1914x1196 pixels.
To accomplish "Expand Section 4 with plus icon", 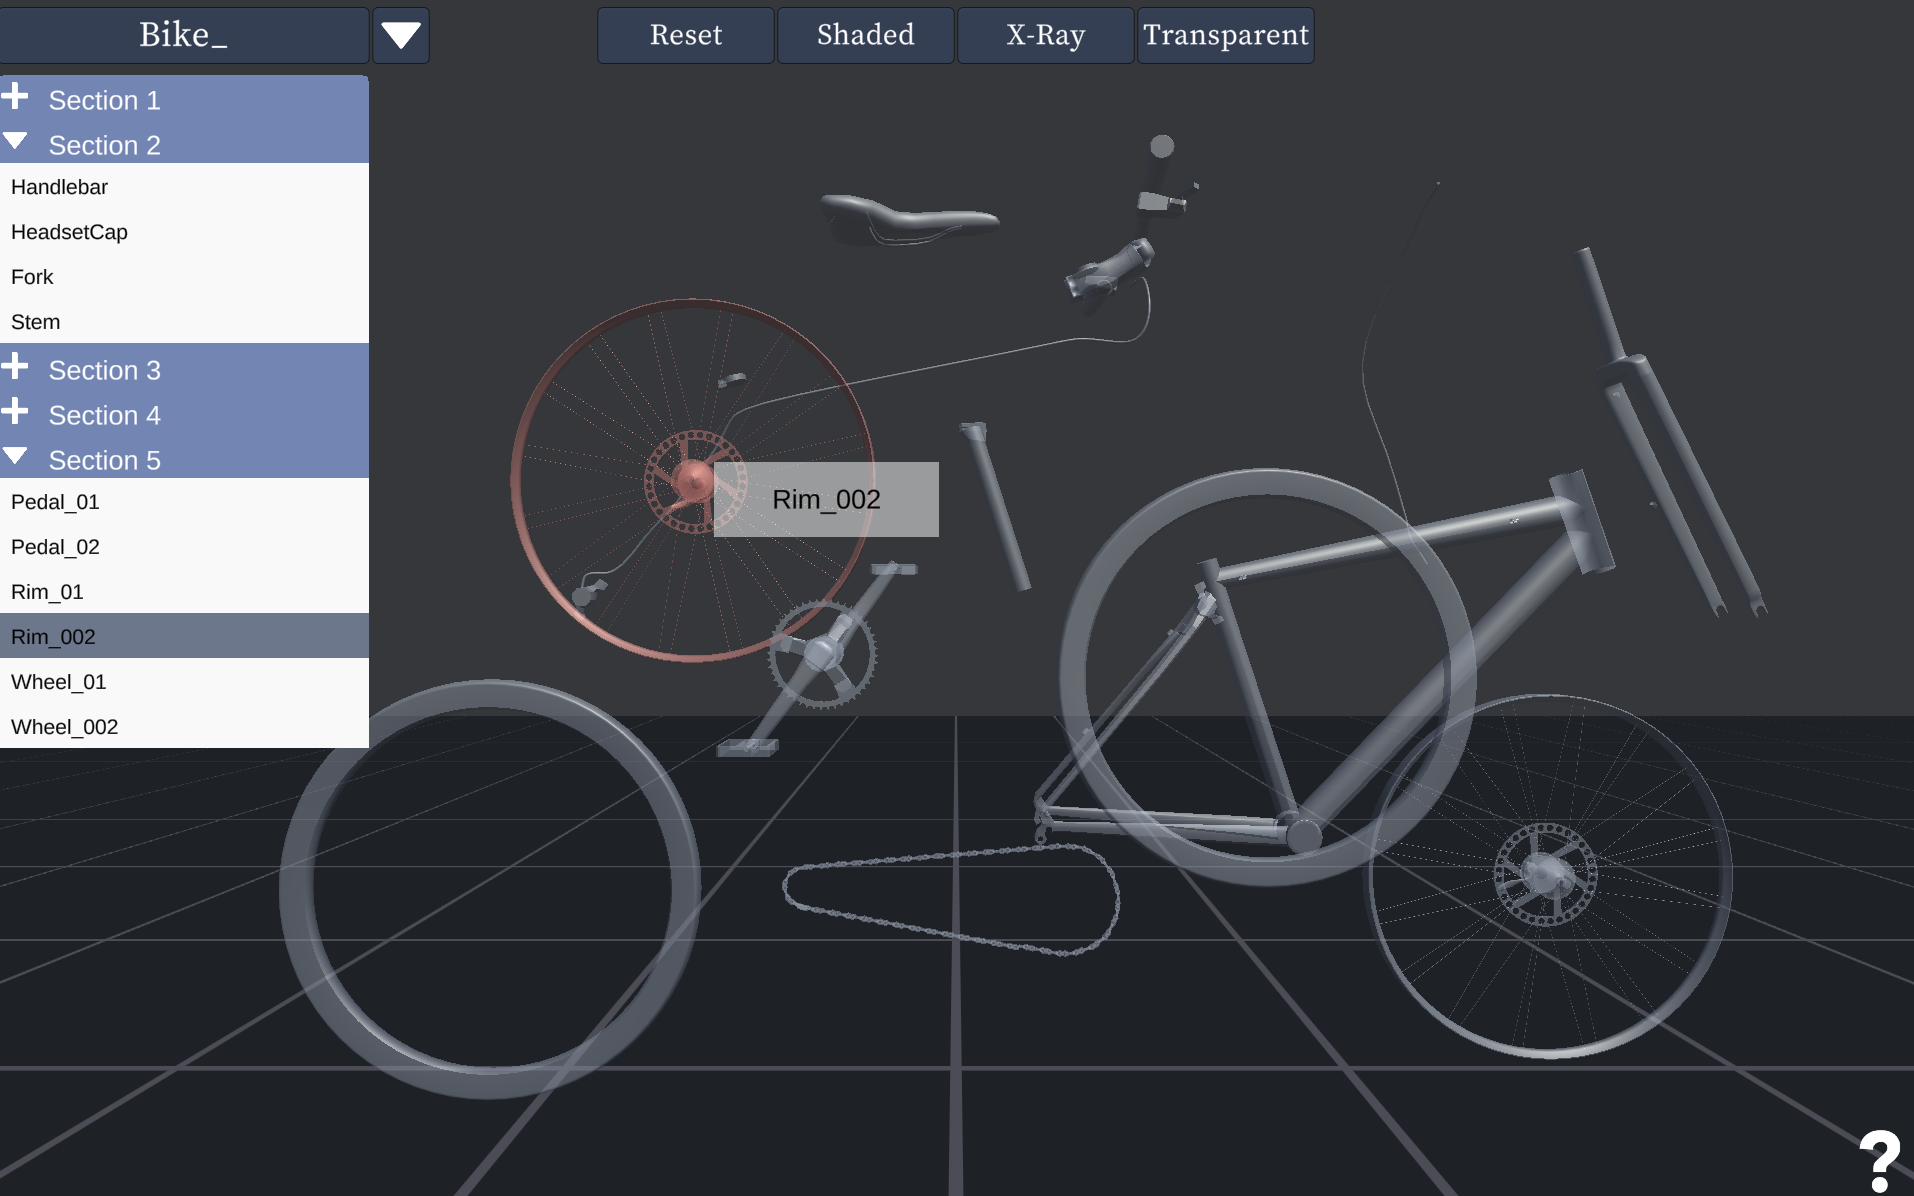I will (15, 412).
